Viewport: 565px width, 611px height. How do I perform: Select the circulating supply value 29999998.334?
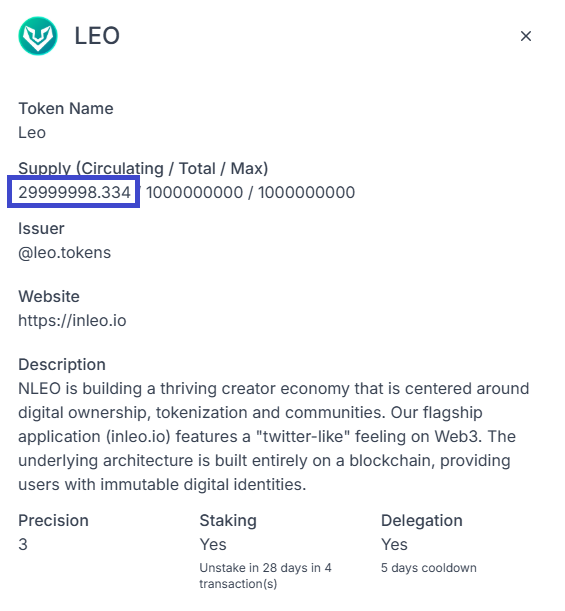pos(74,192)
